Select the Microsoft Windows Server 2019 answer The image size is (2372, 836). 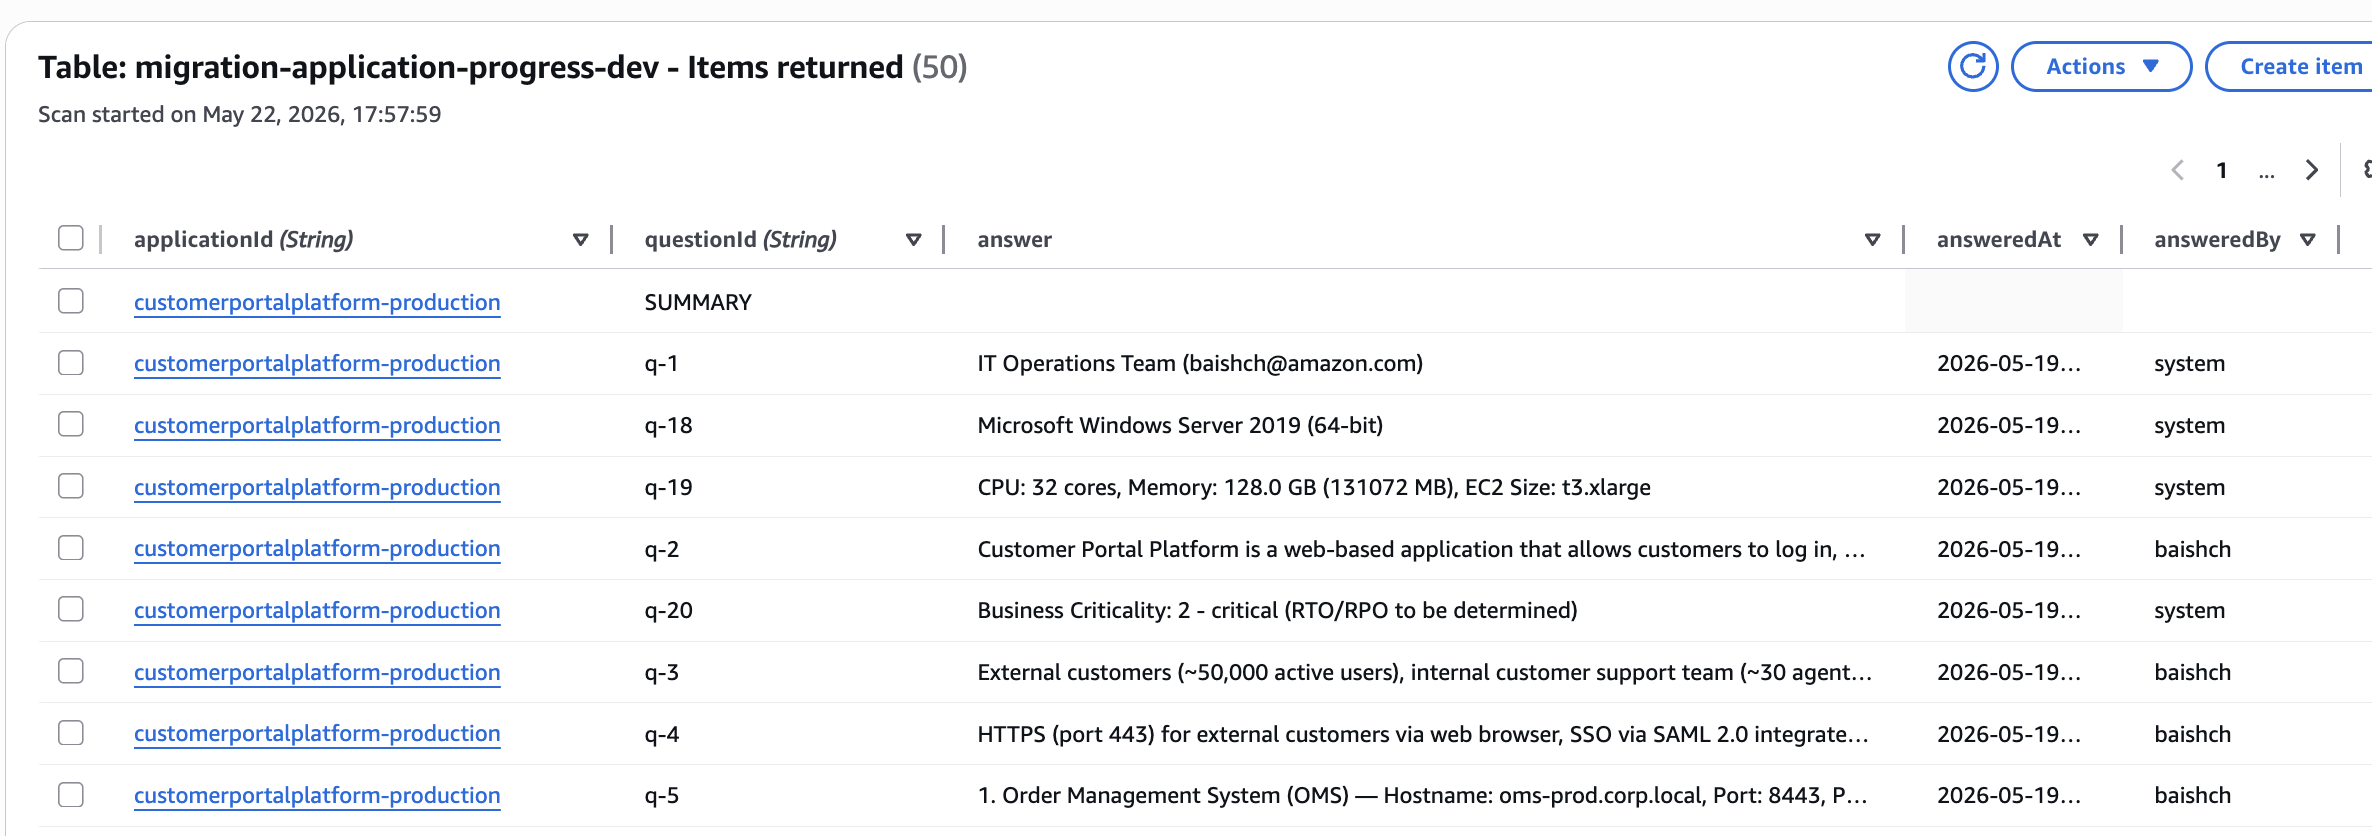coord(1180,425)
